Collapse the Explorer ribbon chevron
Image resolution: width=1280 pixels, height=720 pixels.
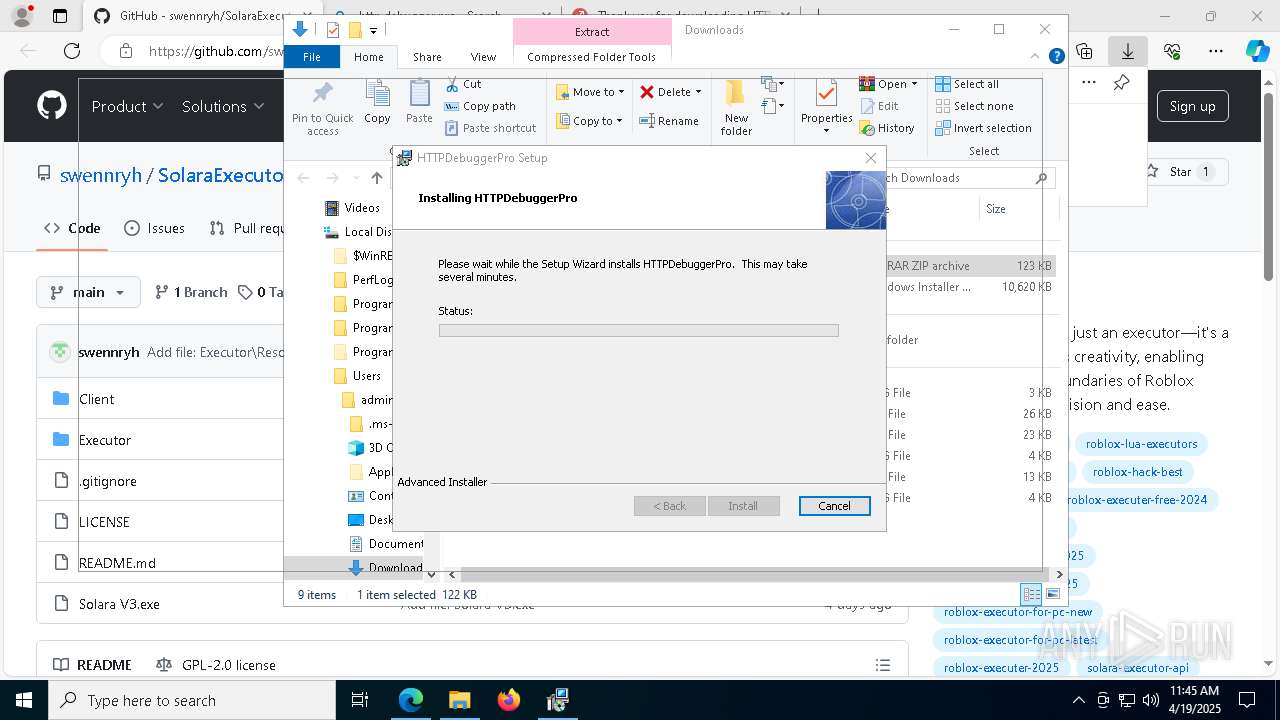click(x=1037, y=57)
